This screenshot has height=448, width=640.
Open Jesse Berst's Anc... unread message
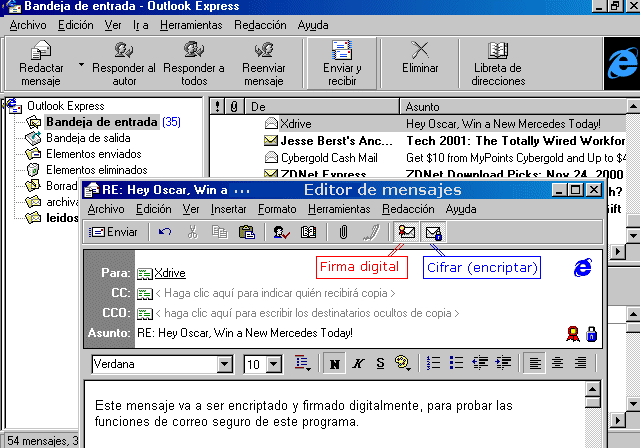(x=418, y=141)
